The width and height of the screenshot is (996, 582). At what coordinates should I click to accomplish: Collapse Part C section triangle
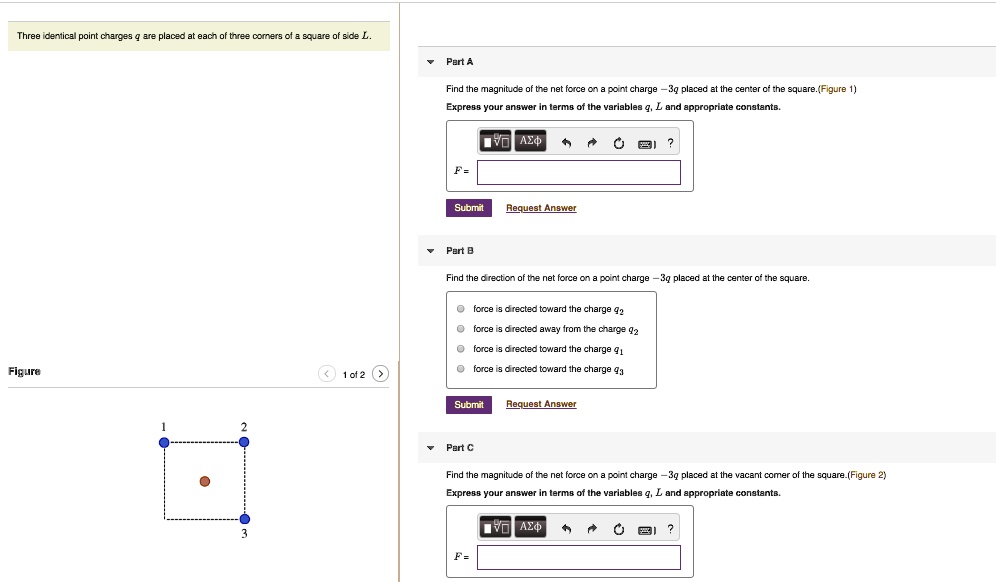430,448
